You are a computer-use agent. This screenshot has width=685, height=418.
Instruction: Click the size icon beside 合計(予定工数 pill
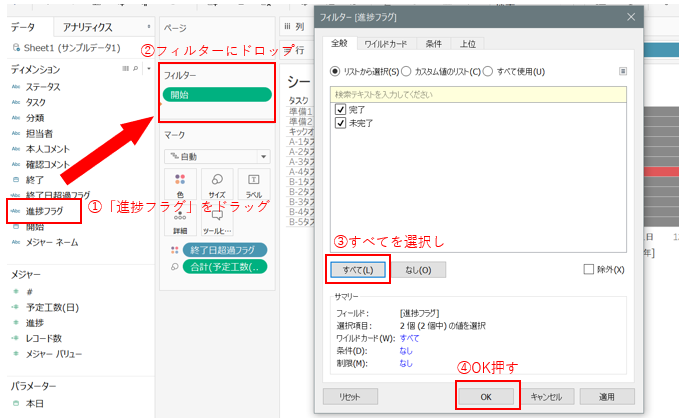click(x=175, y=266)
